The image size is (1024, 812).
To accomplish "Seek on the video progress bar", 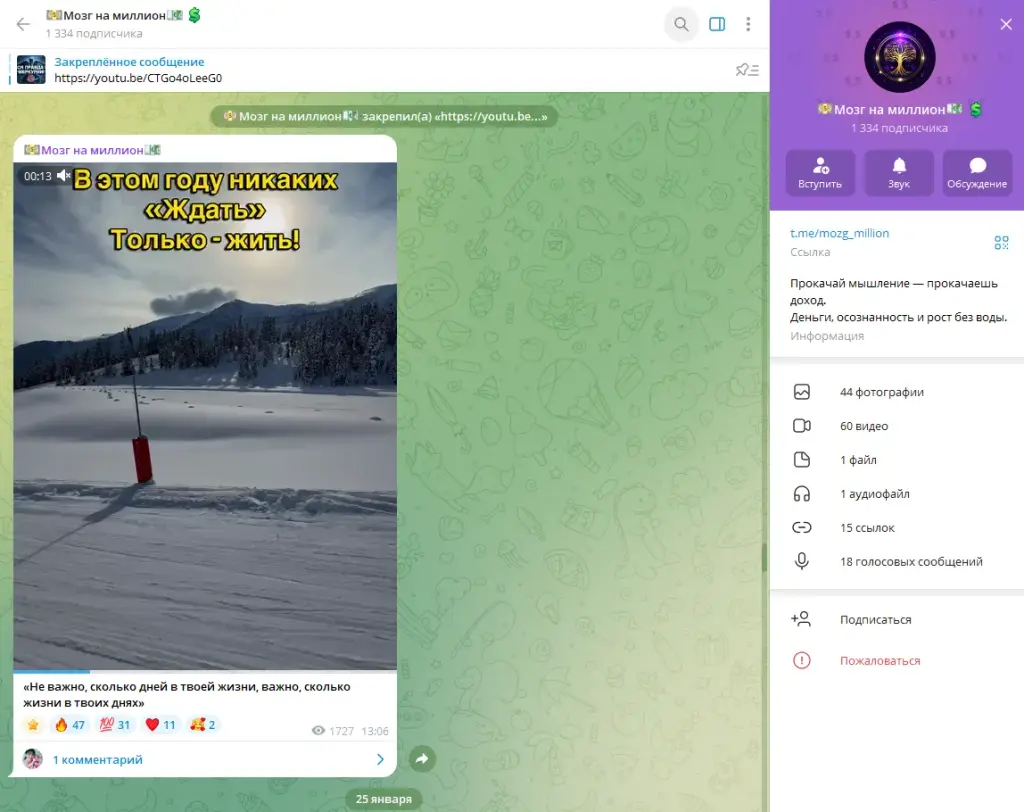I will click(x=205, y=671).
